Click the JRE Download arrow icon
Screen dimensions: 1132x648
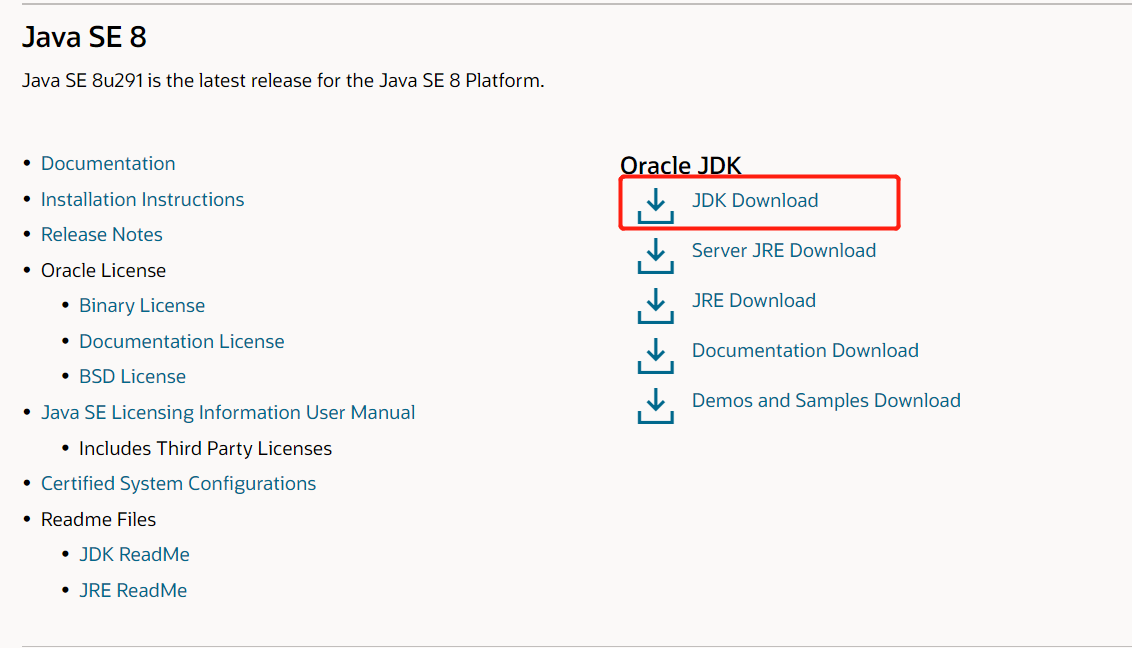point(655,305)
